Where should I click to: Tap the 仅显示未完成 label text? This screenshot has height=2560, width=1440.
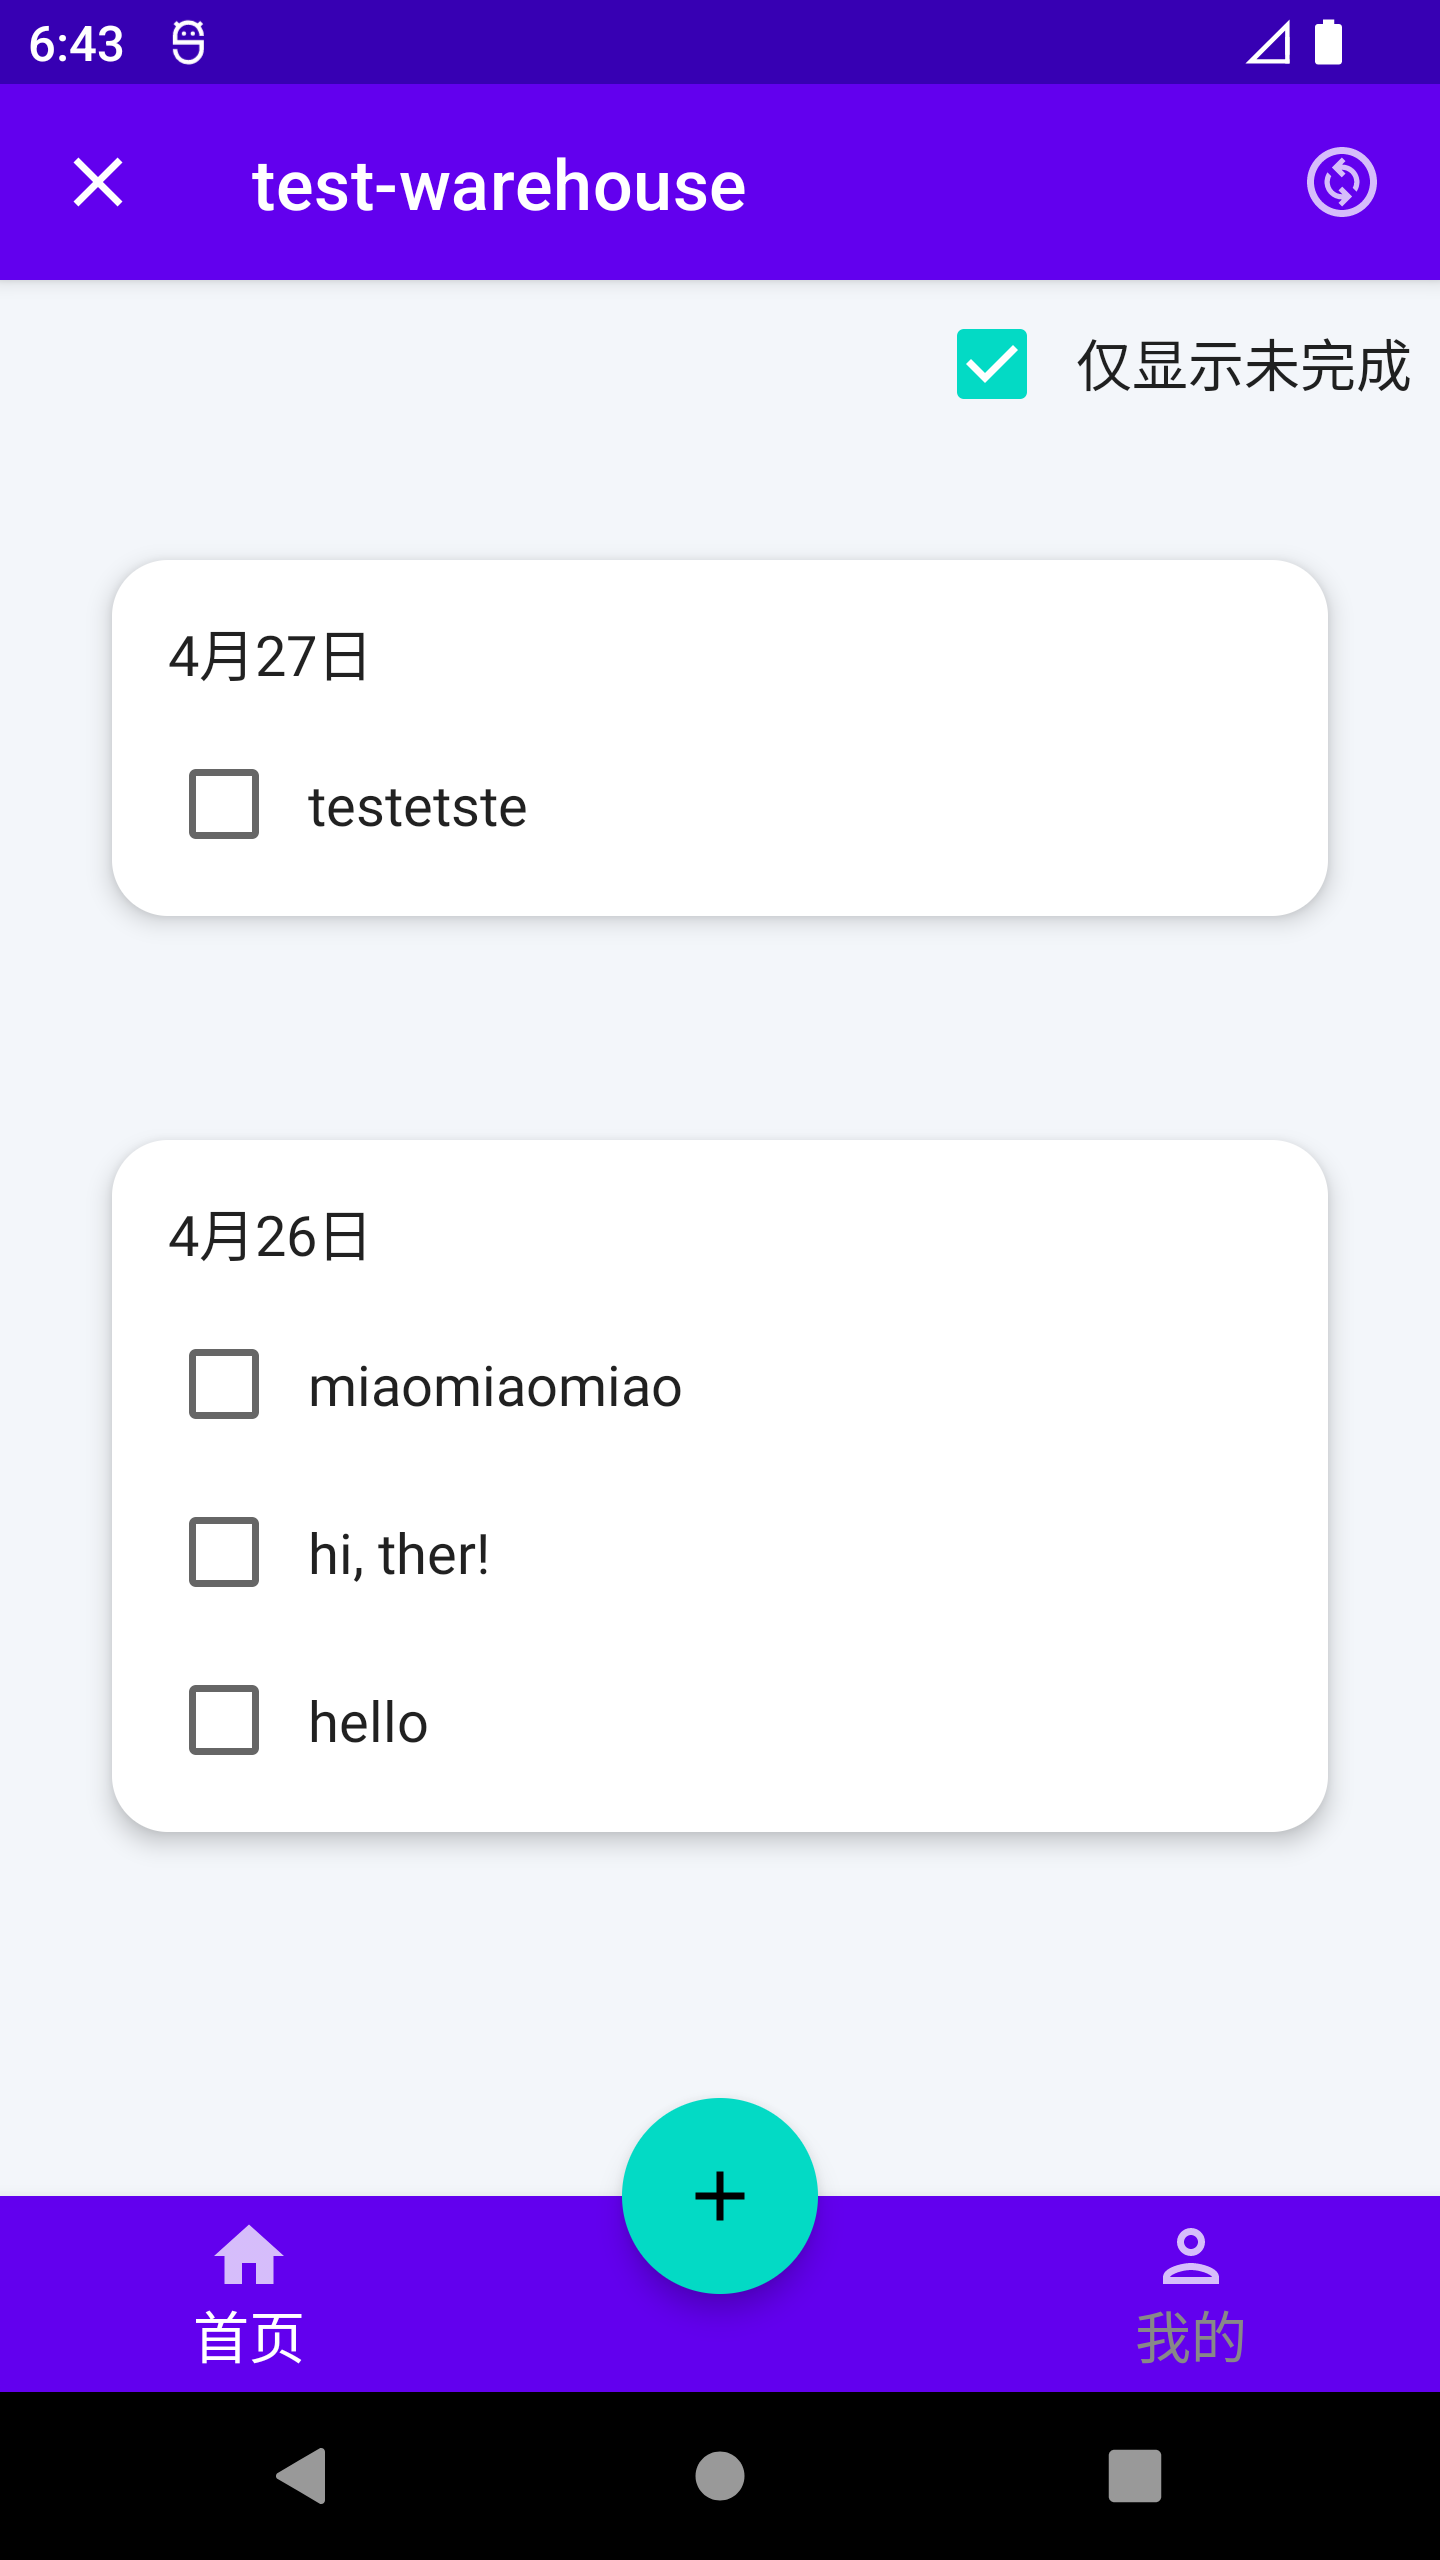pos(1243,366)
